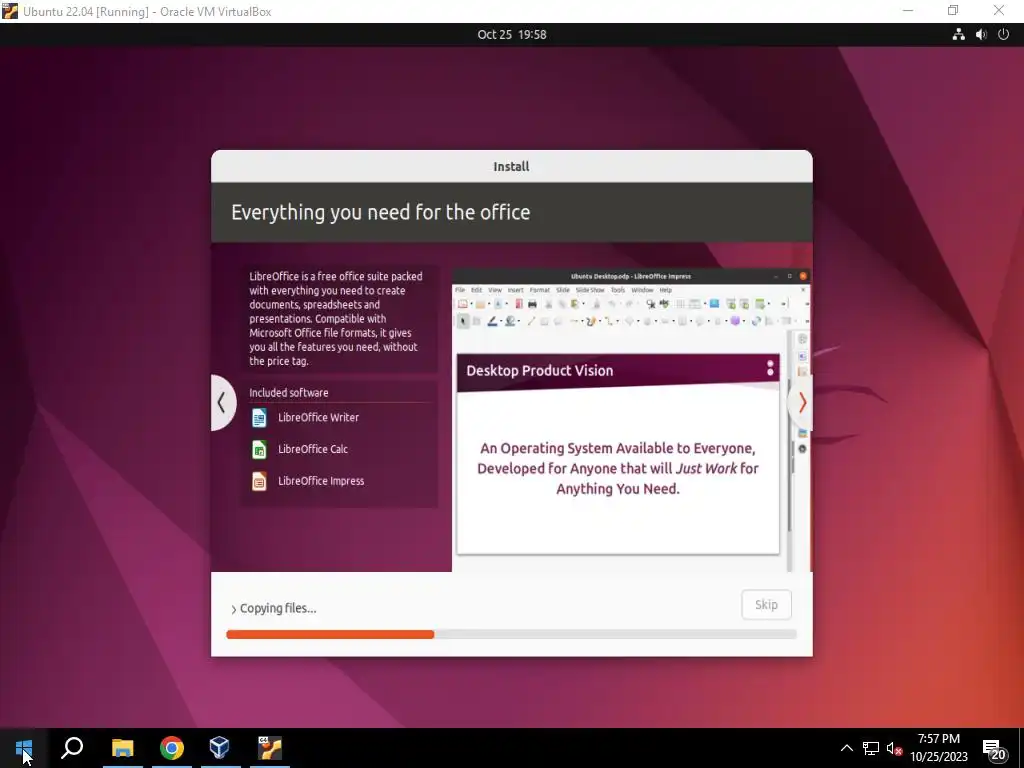Click the LibreOffice Writer icon
The width and height of the screenshot is (1024, 768).
click(259, 417)
